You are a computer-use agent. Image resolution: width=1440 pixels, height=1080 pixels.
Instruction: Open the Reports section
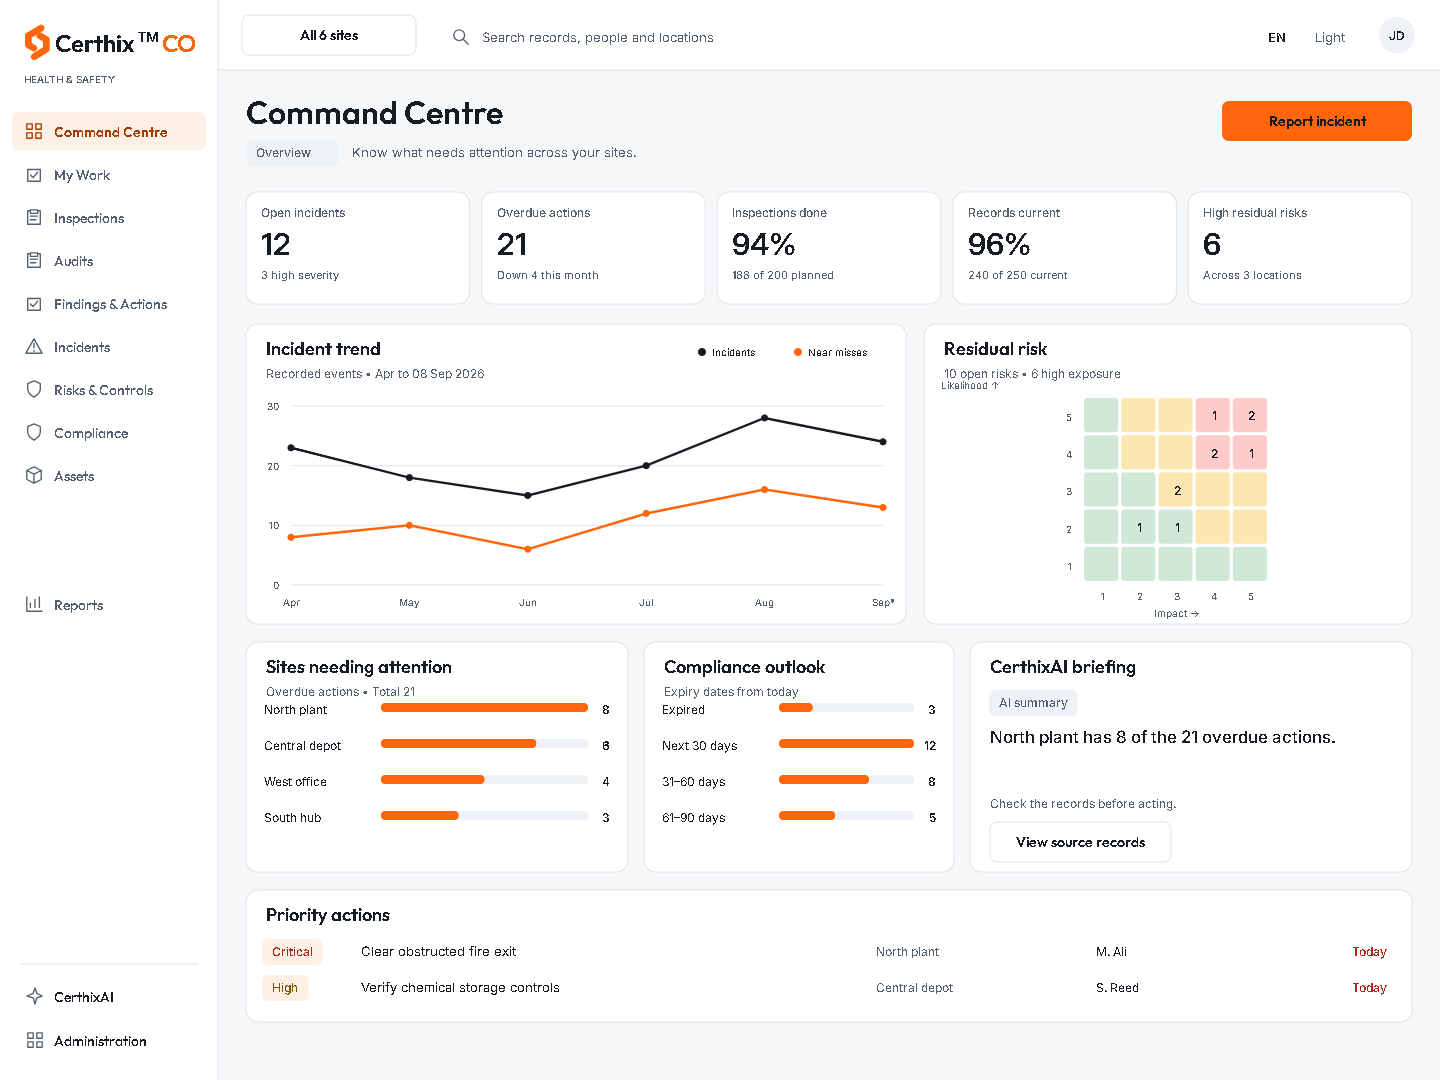pyautogui.click(x=109, y=604)
